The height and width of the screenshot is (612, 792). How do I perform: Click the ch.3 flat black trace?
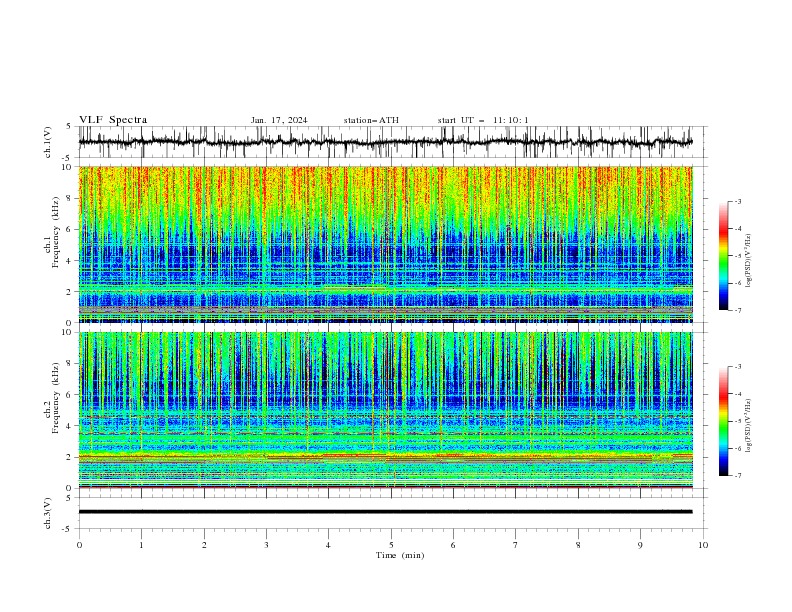coord(385,512)
